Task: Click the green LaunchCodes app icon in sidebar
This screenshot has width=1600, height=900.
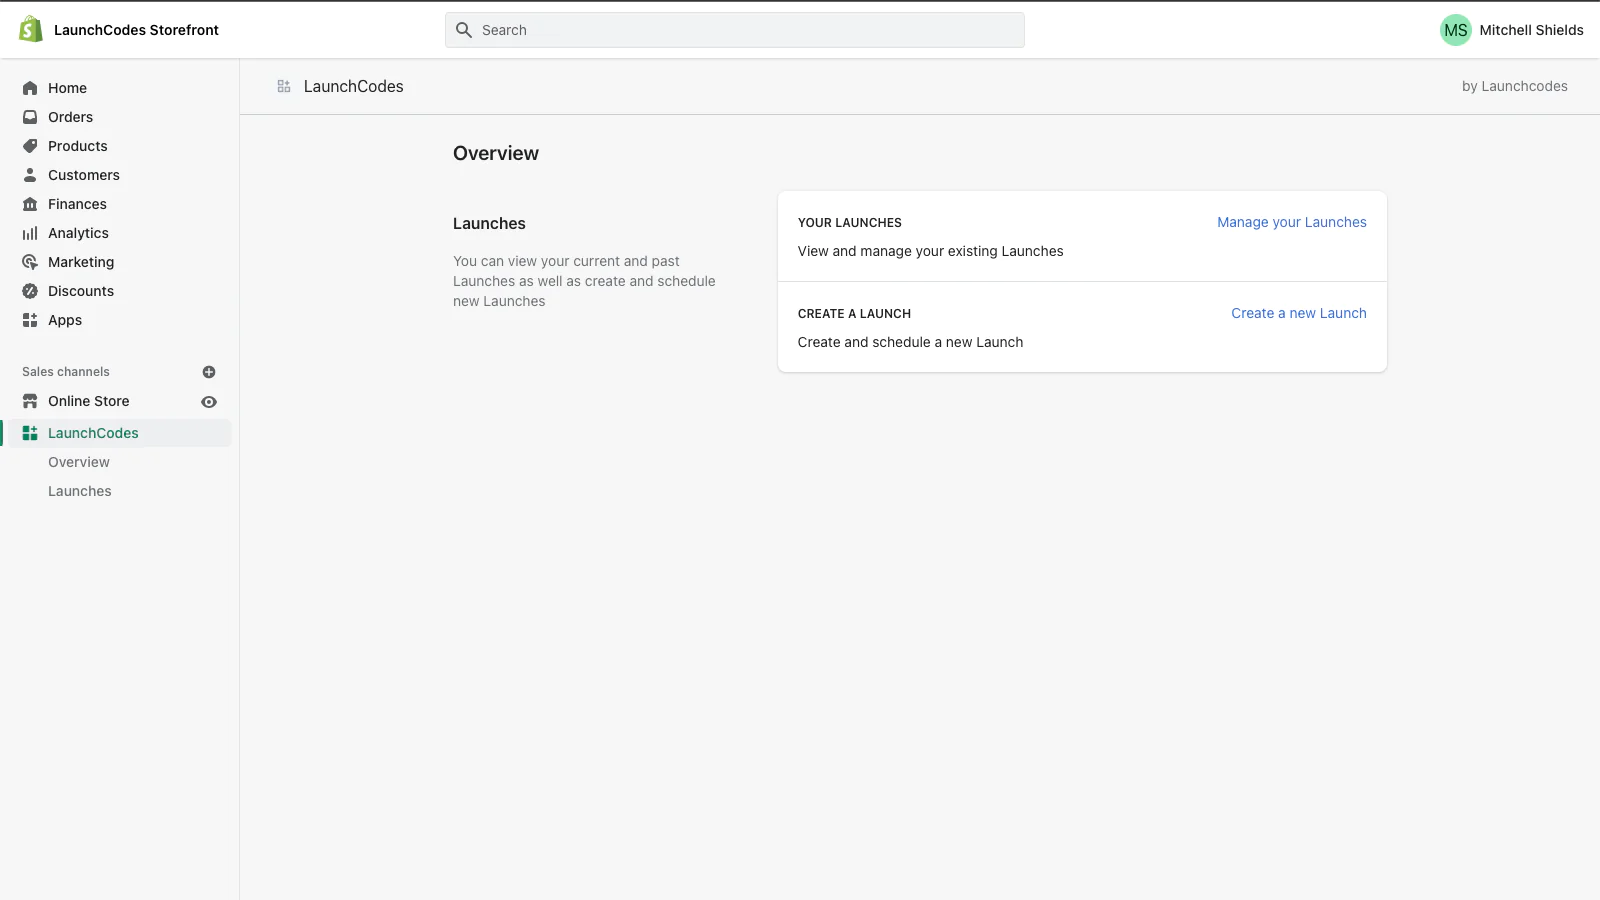Action: (x=30, y=433)
